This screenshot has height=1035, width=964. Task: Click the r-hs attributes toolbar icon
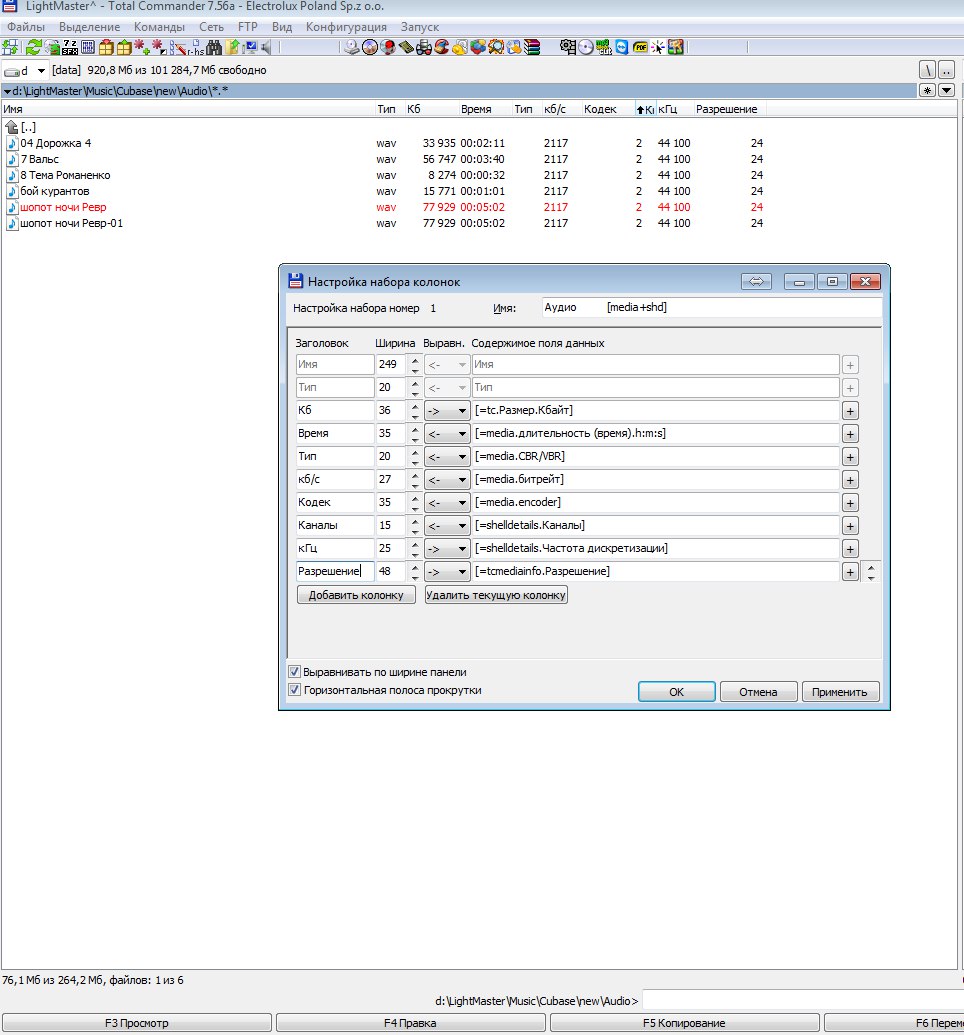point(196,47)
